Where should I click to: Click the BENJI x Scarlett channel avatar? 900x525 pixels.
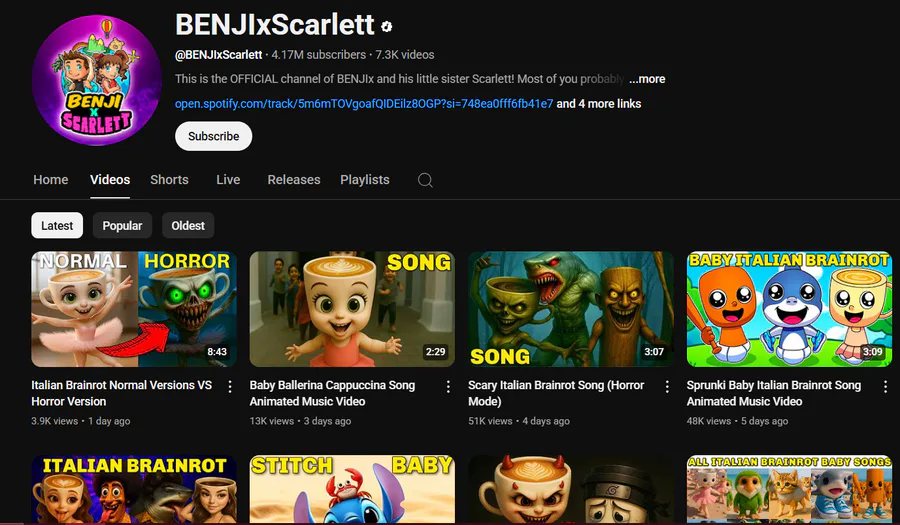coord(96,80)
